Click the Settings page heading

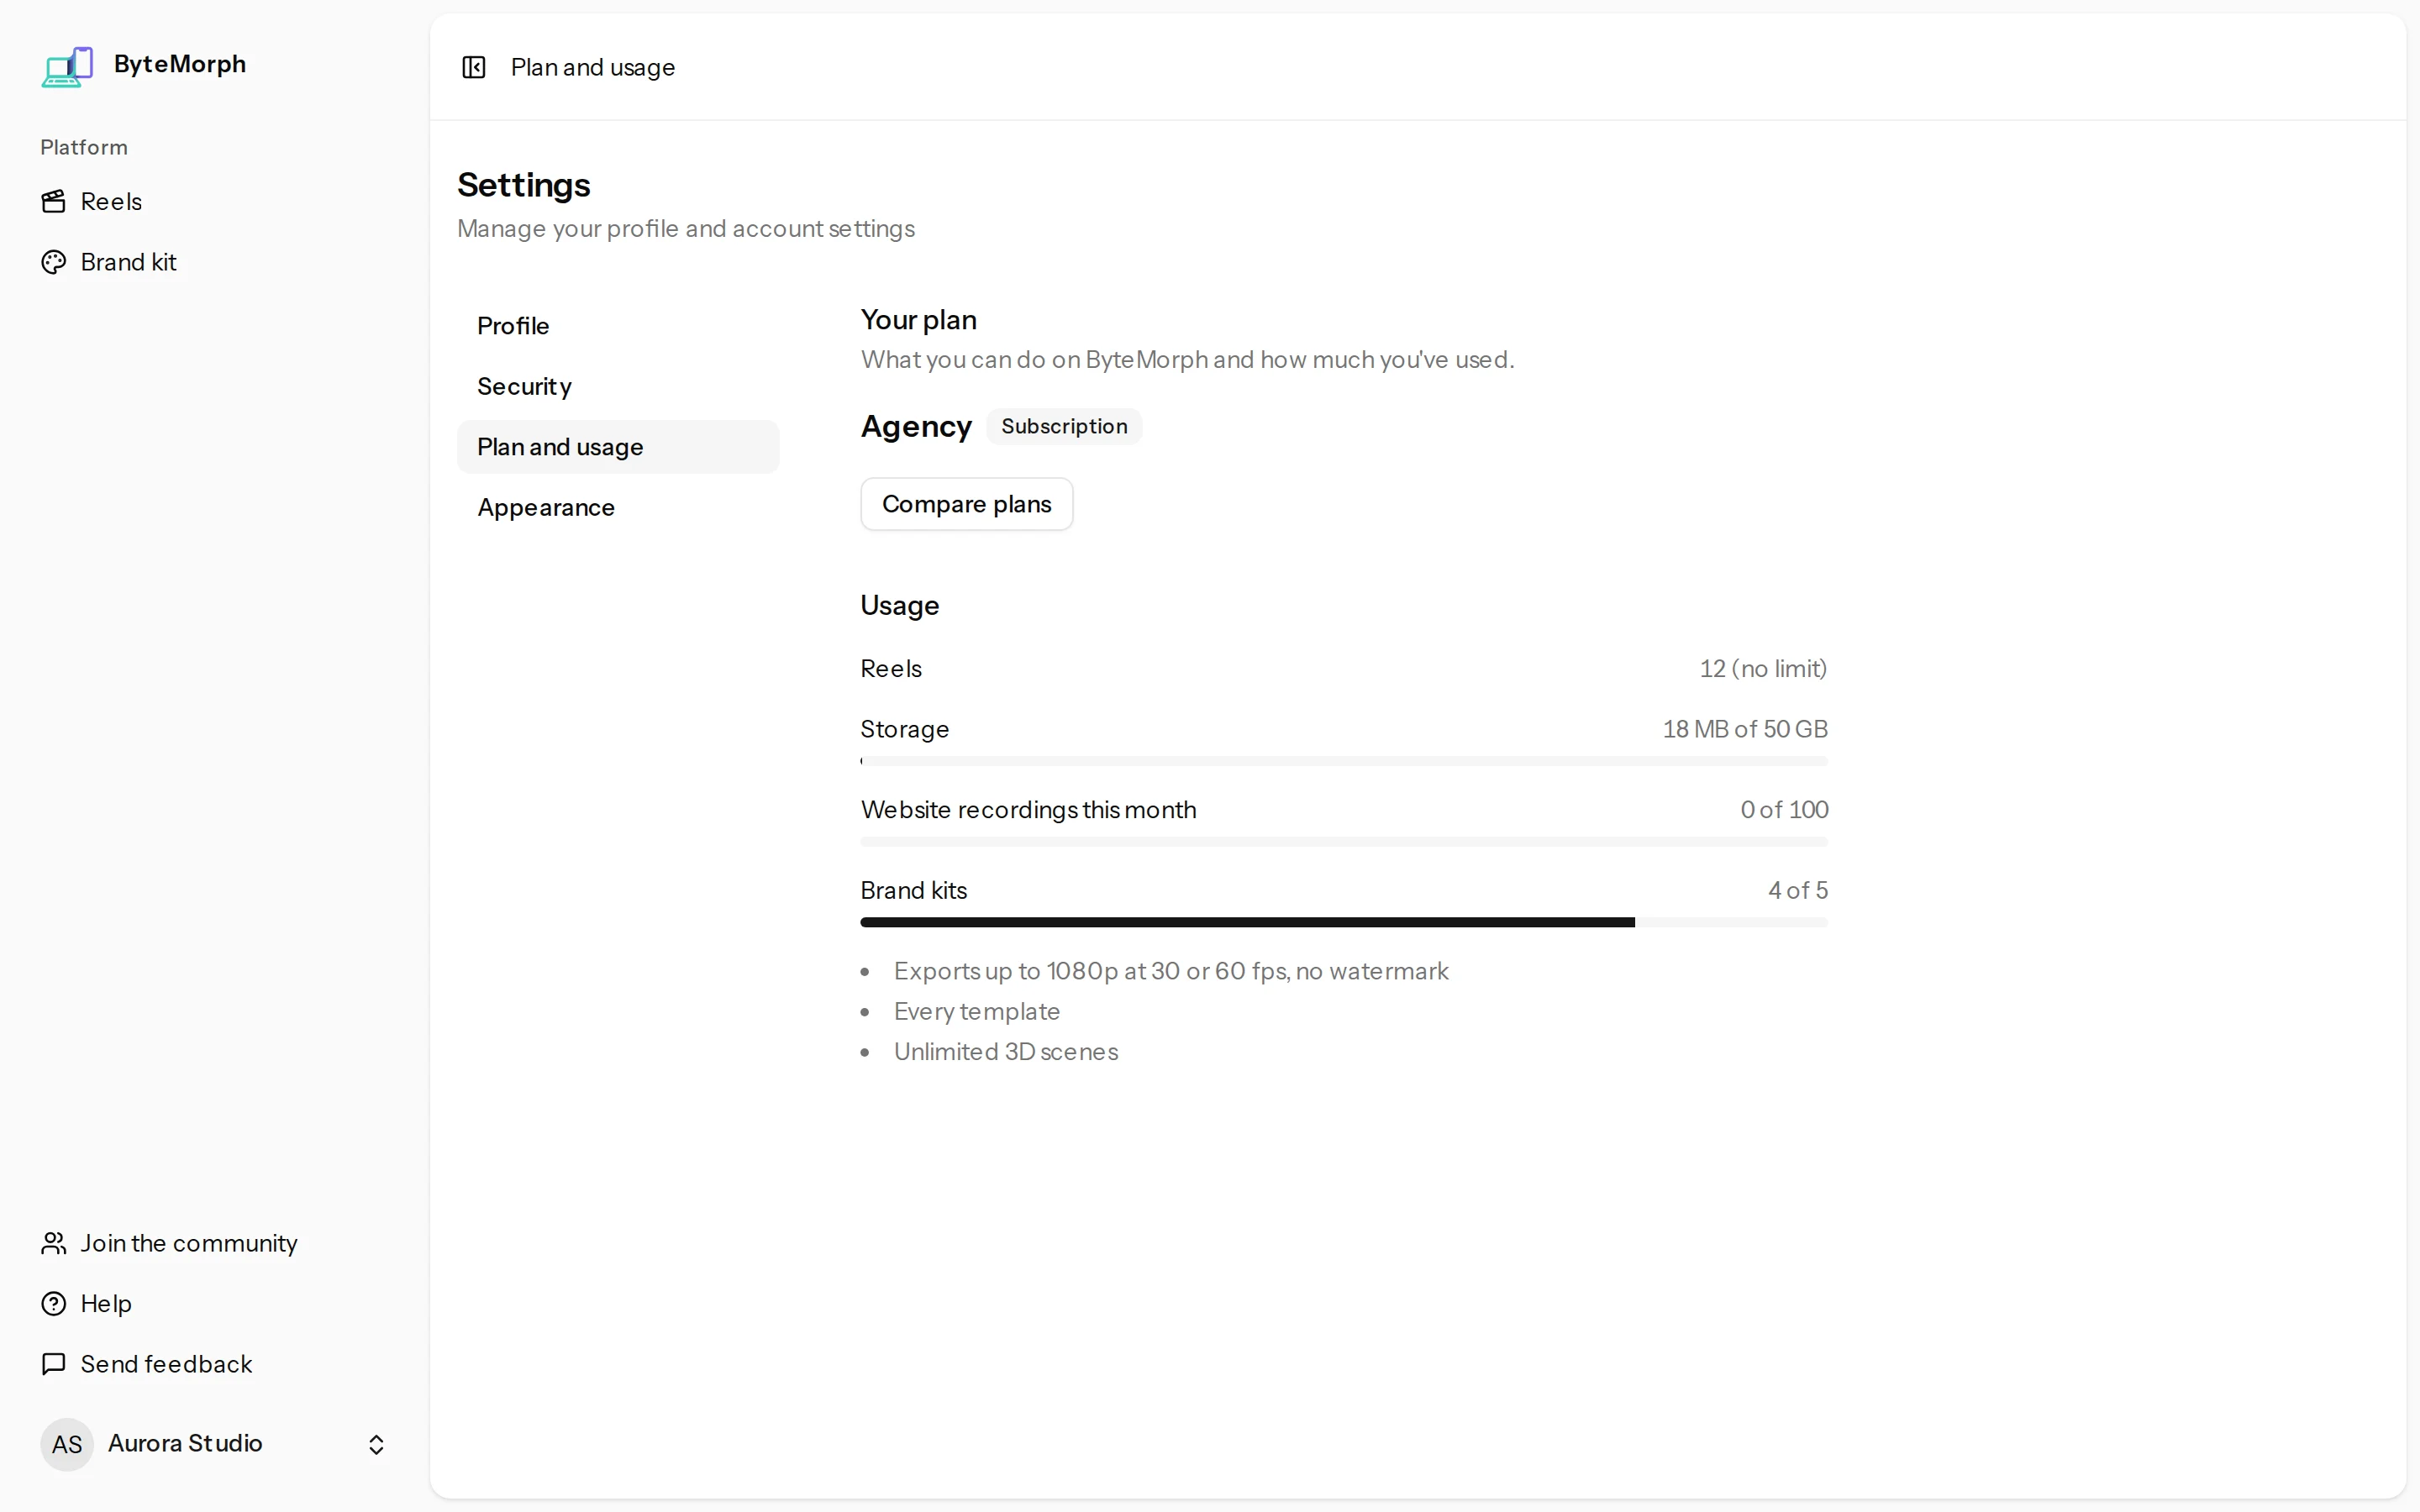pyautogui.click(x=524, y=185)
